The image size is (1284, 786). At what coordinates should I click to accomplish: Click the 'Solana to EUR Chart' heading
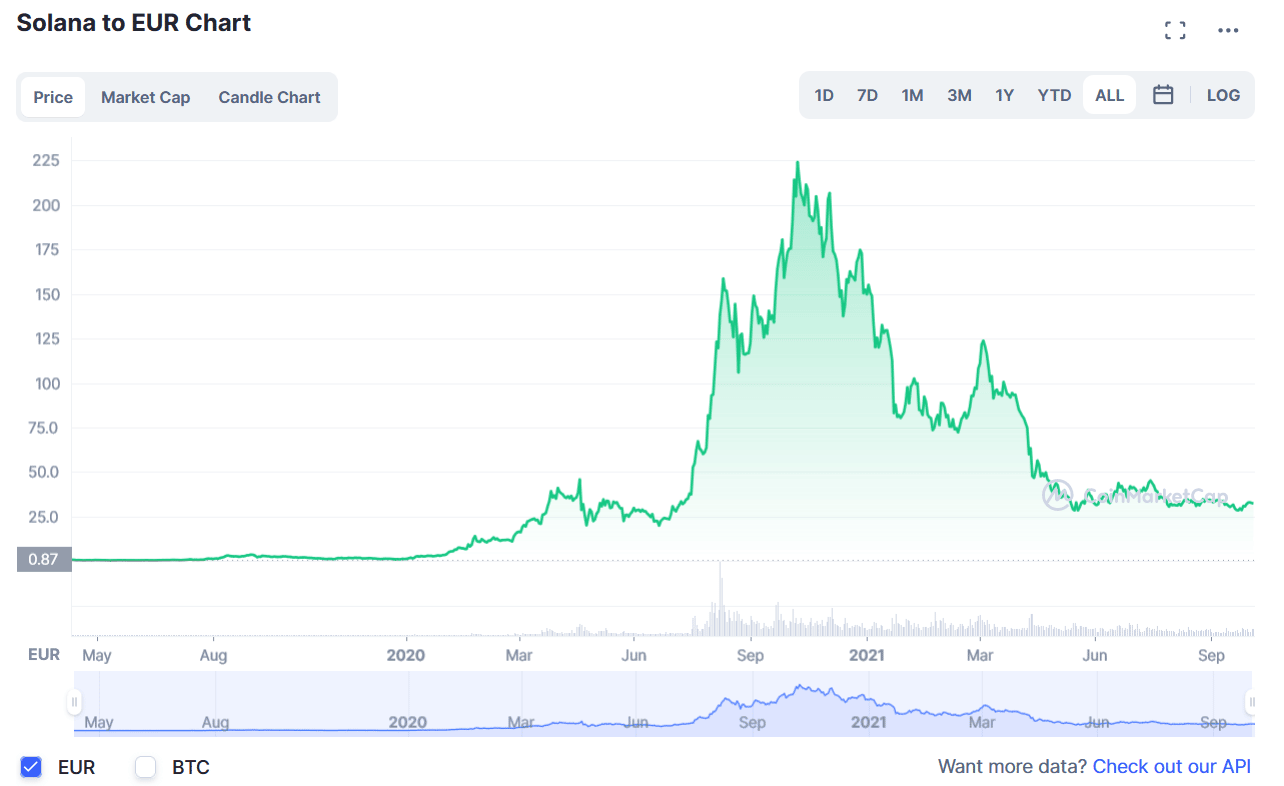pyautogui.click(x=134, y=23)
